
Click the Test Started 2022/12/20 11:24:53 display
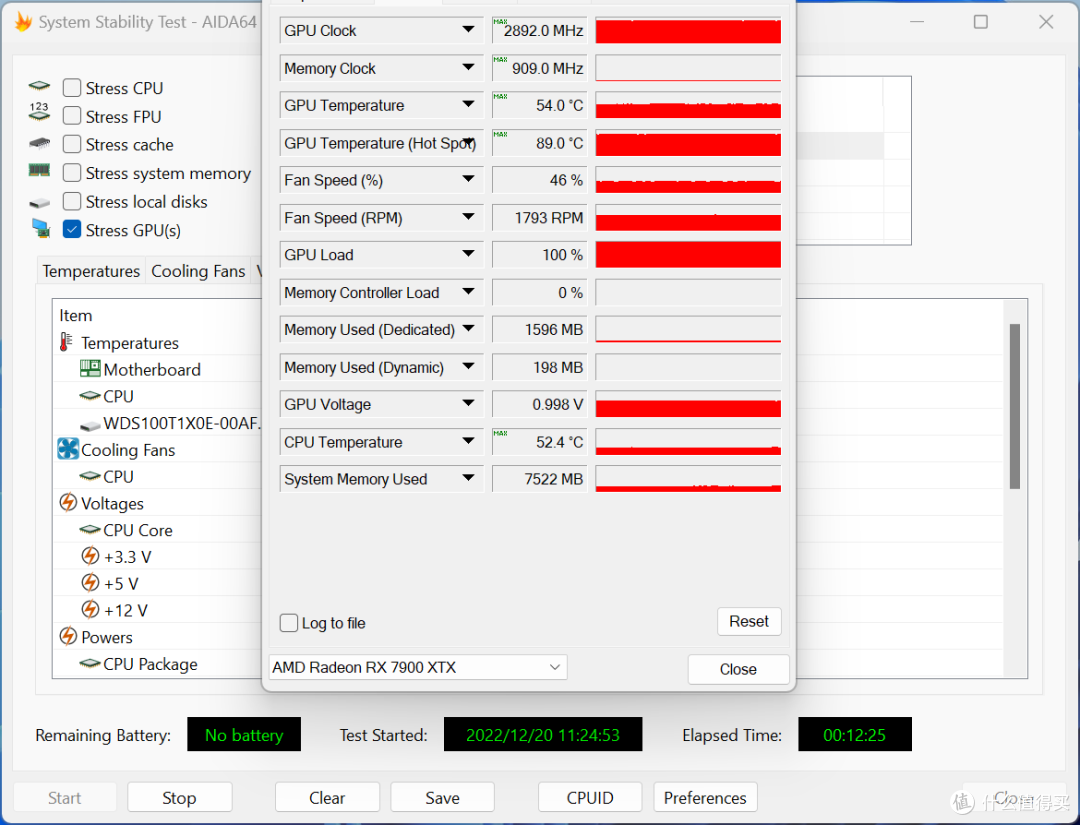pyautogui.click(x=543, y=735)
